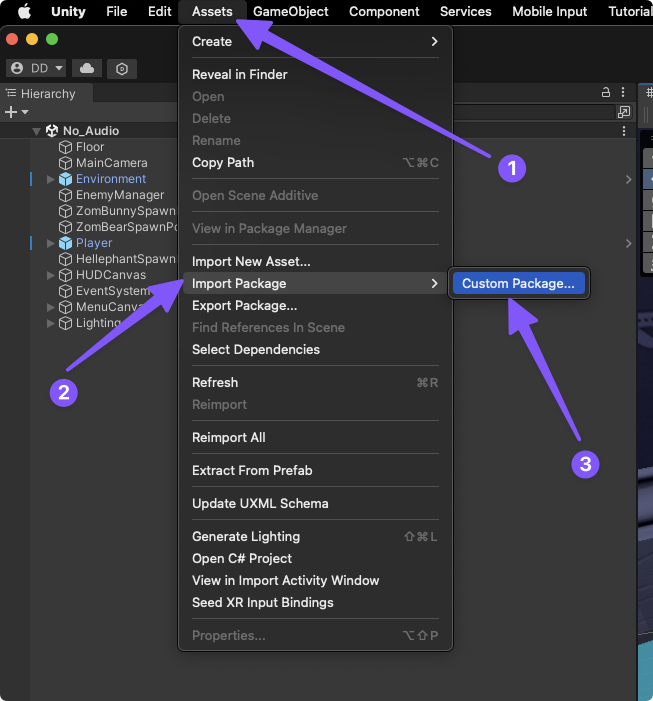
Task: Click the MainCamera object icon
Action: [66, 163]
